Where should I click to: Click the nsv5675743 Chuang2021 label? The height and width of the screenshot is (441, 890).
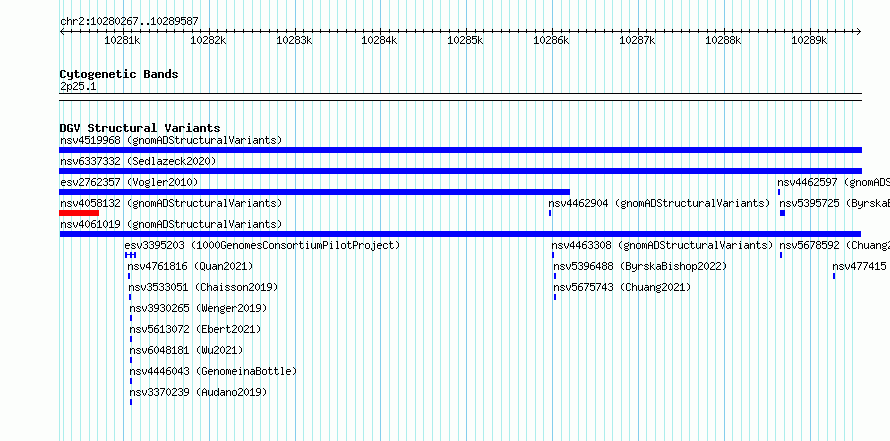[622, 287]
